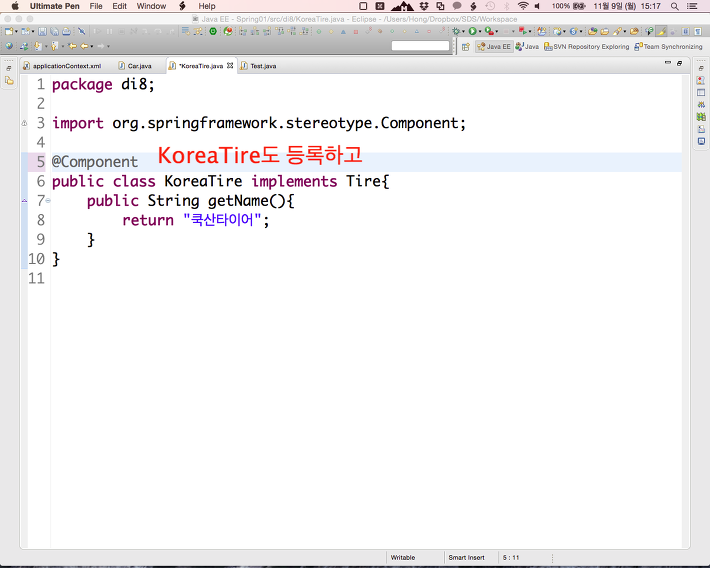This screenshot has width=710, height=568.
Task: Open the New wizard dropdown arrow
Action: (x=16, y=32)
